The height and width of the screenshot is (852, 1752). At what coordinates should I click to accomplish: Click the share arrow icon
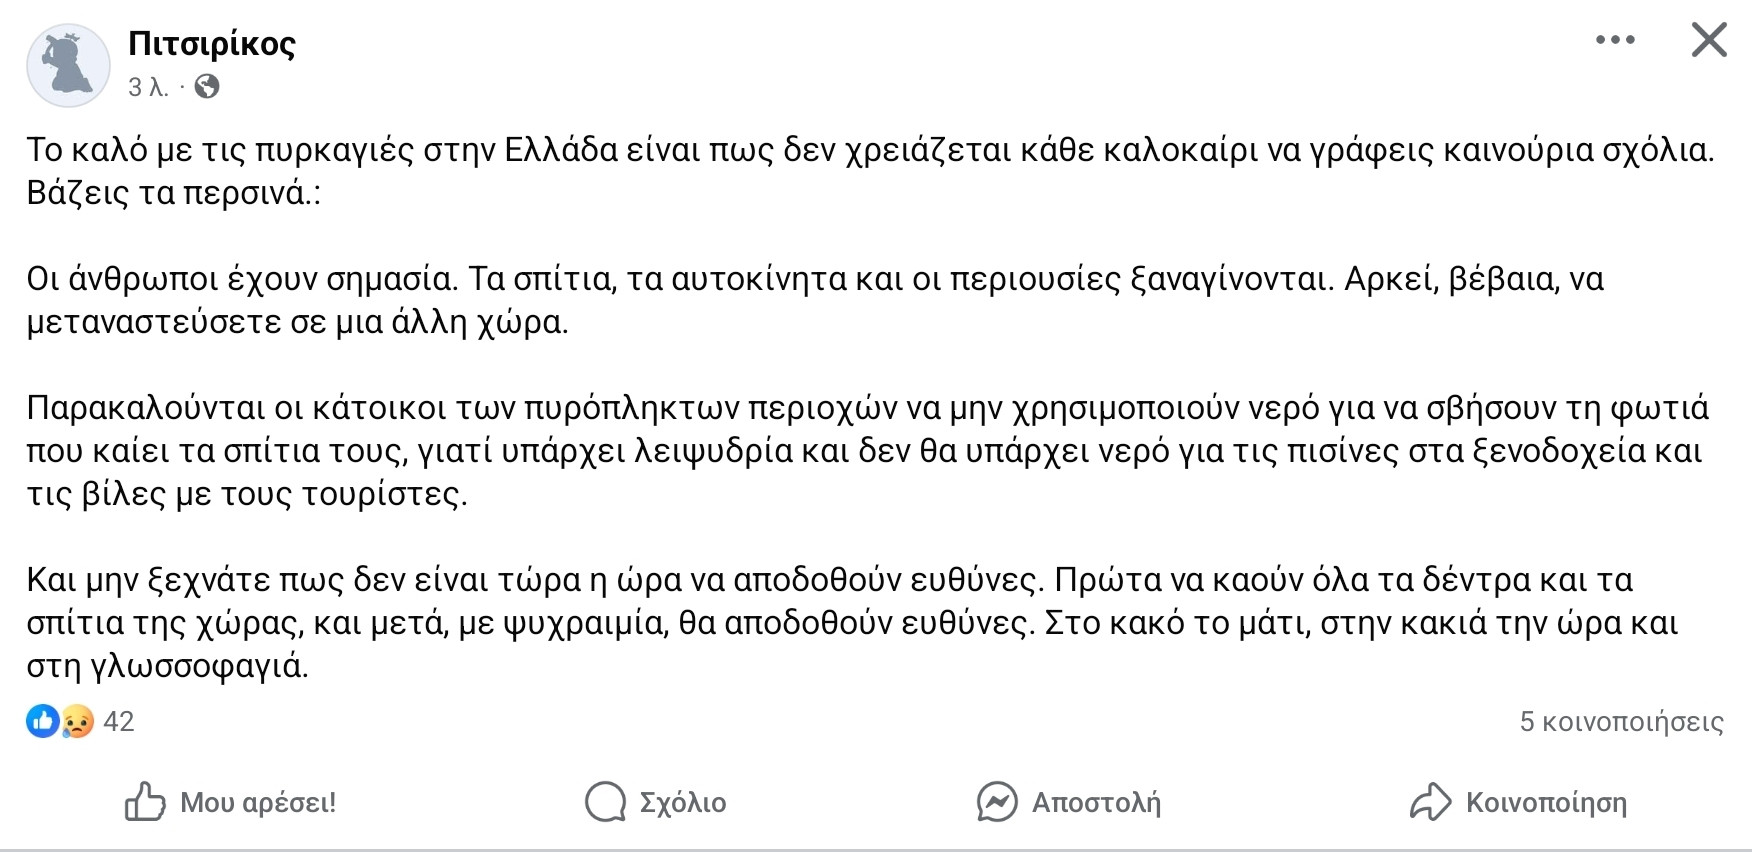(x=1430, y=802)
